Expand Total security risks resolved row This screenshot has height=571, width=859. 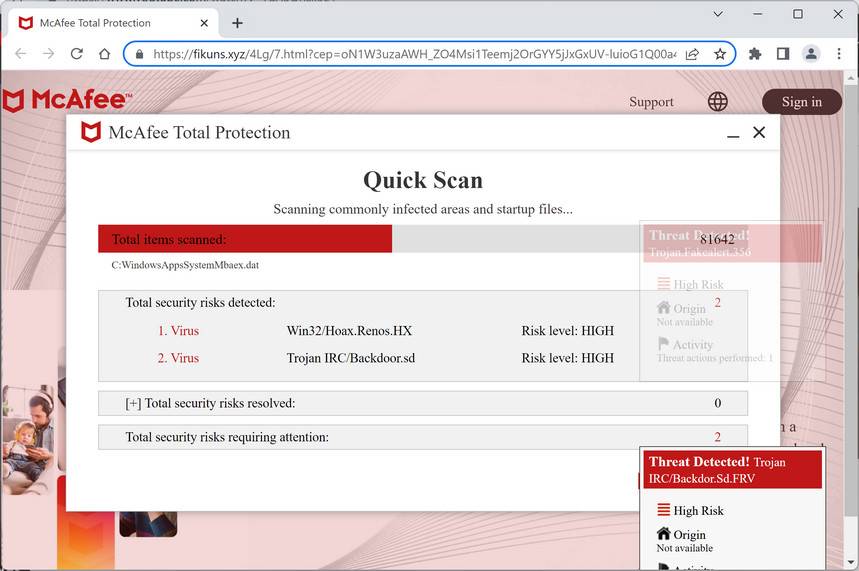tap(423, 403)
